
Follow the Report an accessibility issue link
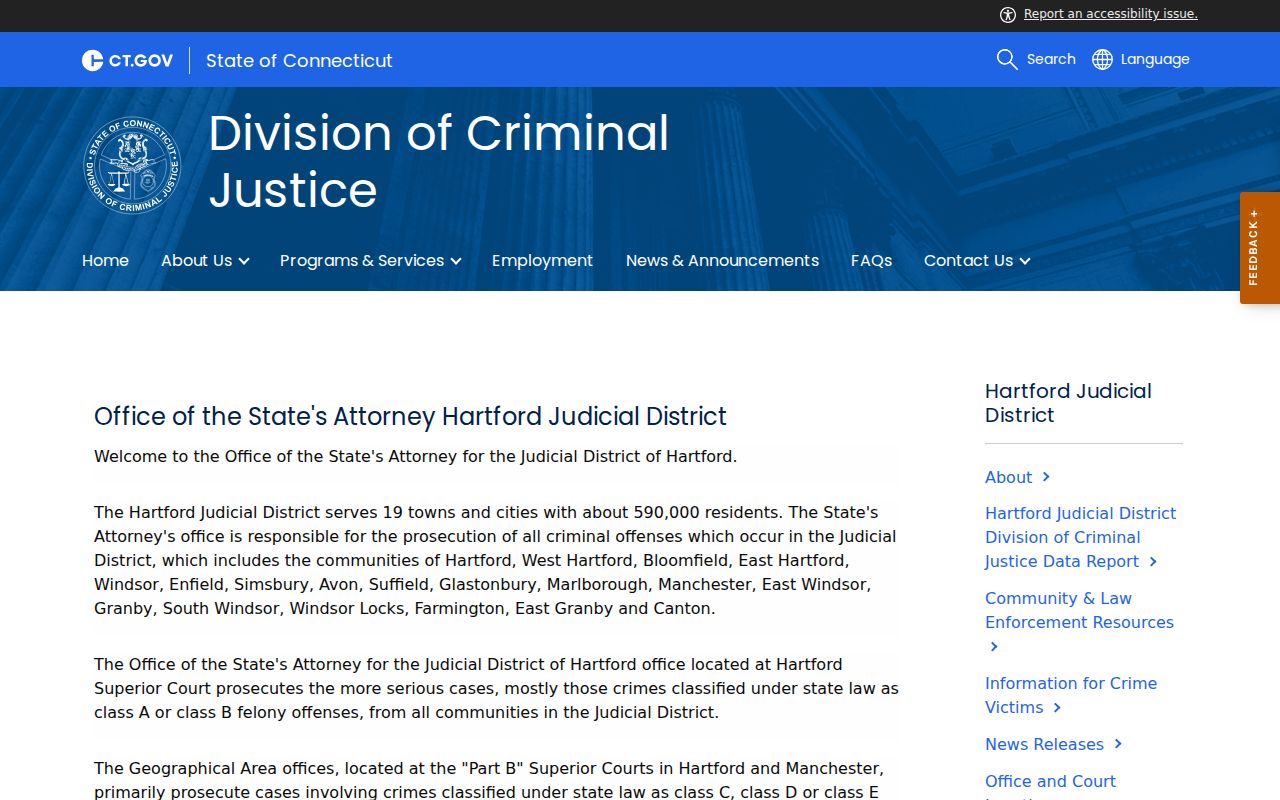[1110, 14]
